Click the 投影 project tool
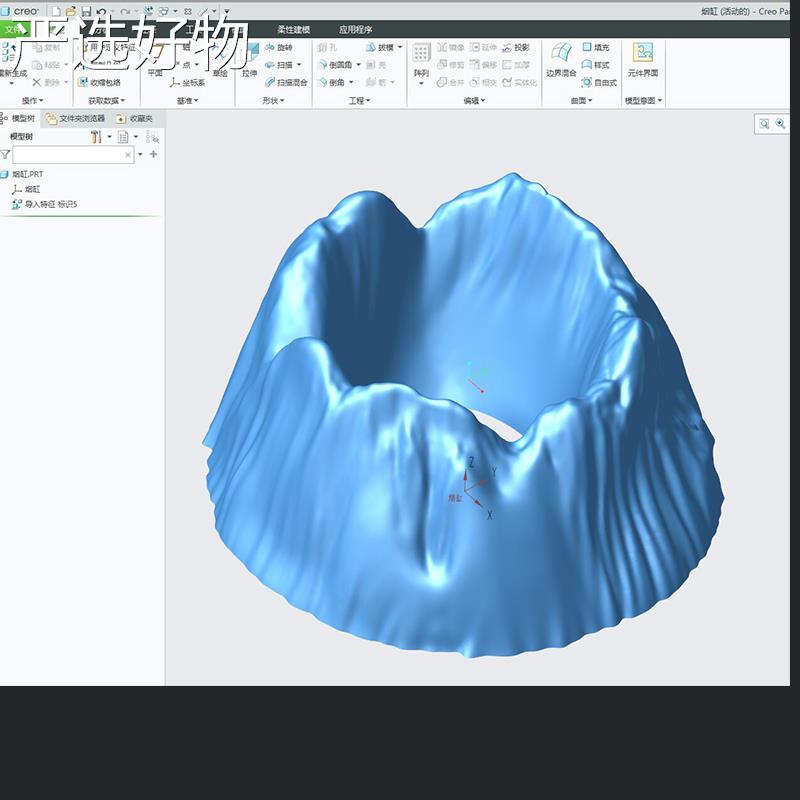 (x=516, y=47)
